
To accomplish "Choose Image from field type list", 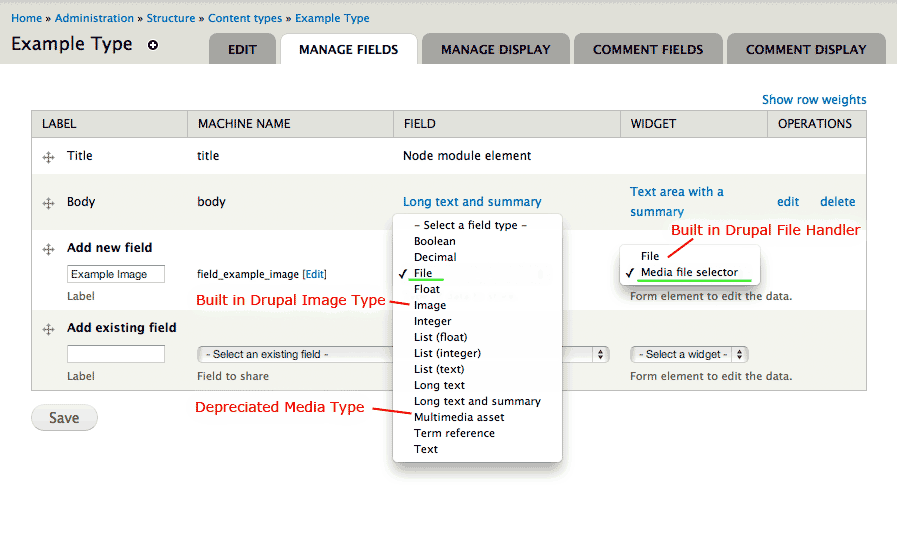I will (x=430, y=305).
